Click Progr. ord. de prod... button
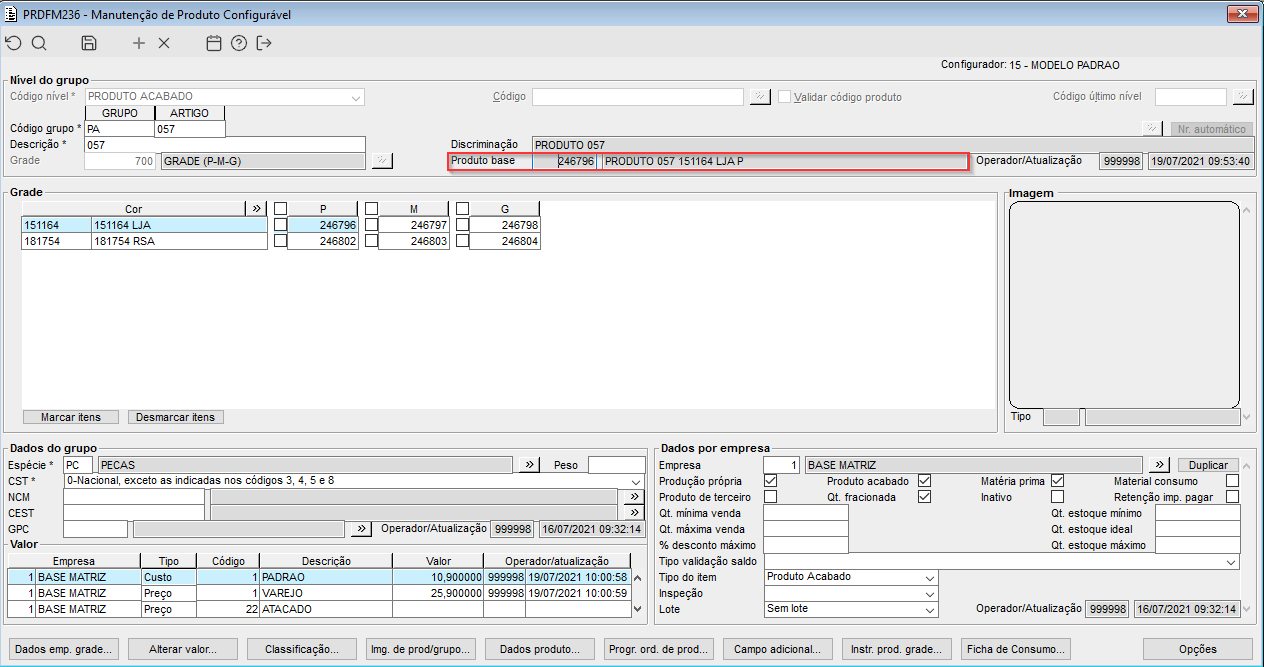Screen dimensions: 1264x667 point(659,649)
